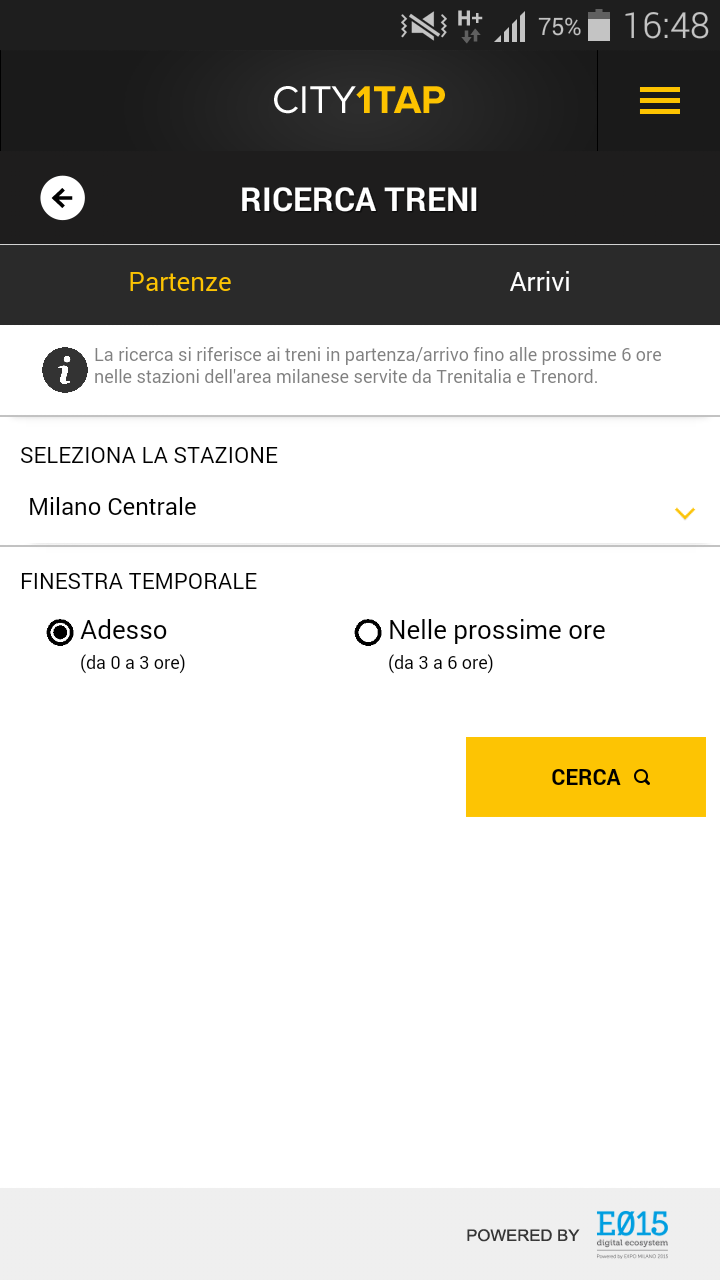Expand the station dropdown chevron
720x1280 pixels.
[x=684, y=514]
